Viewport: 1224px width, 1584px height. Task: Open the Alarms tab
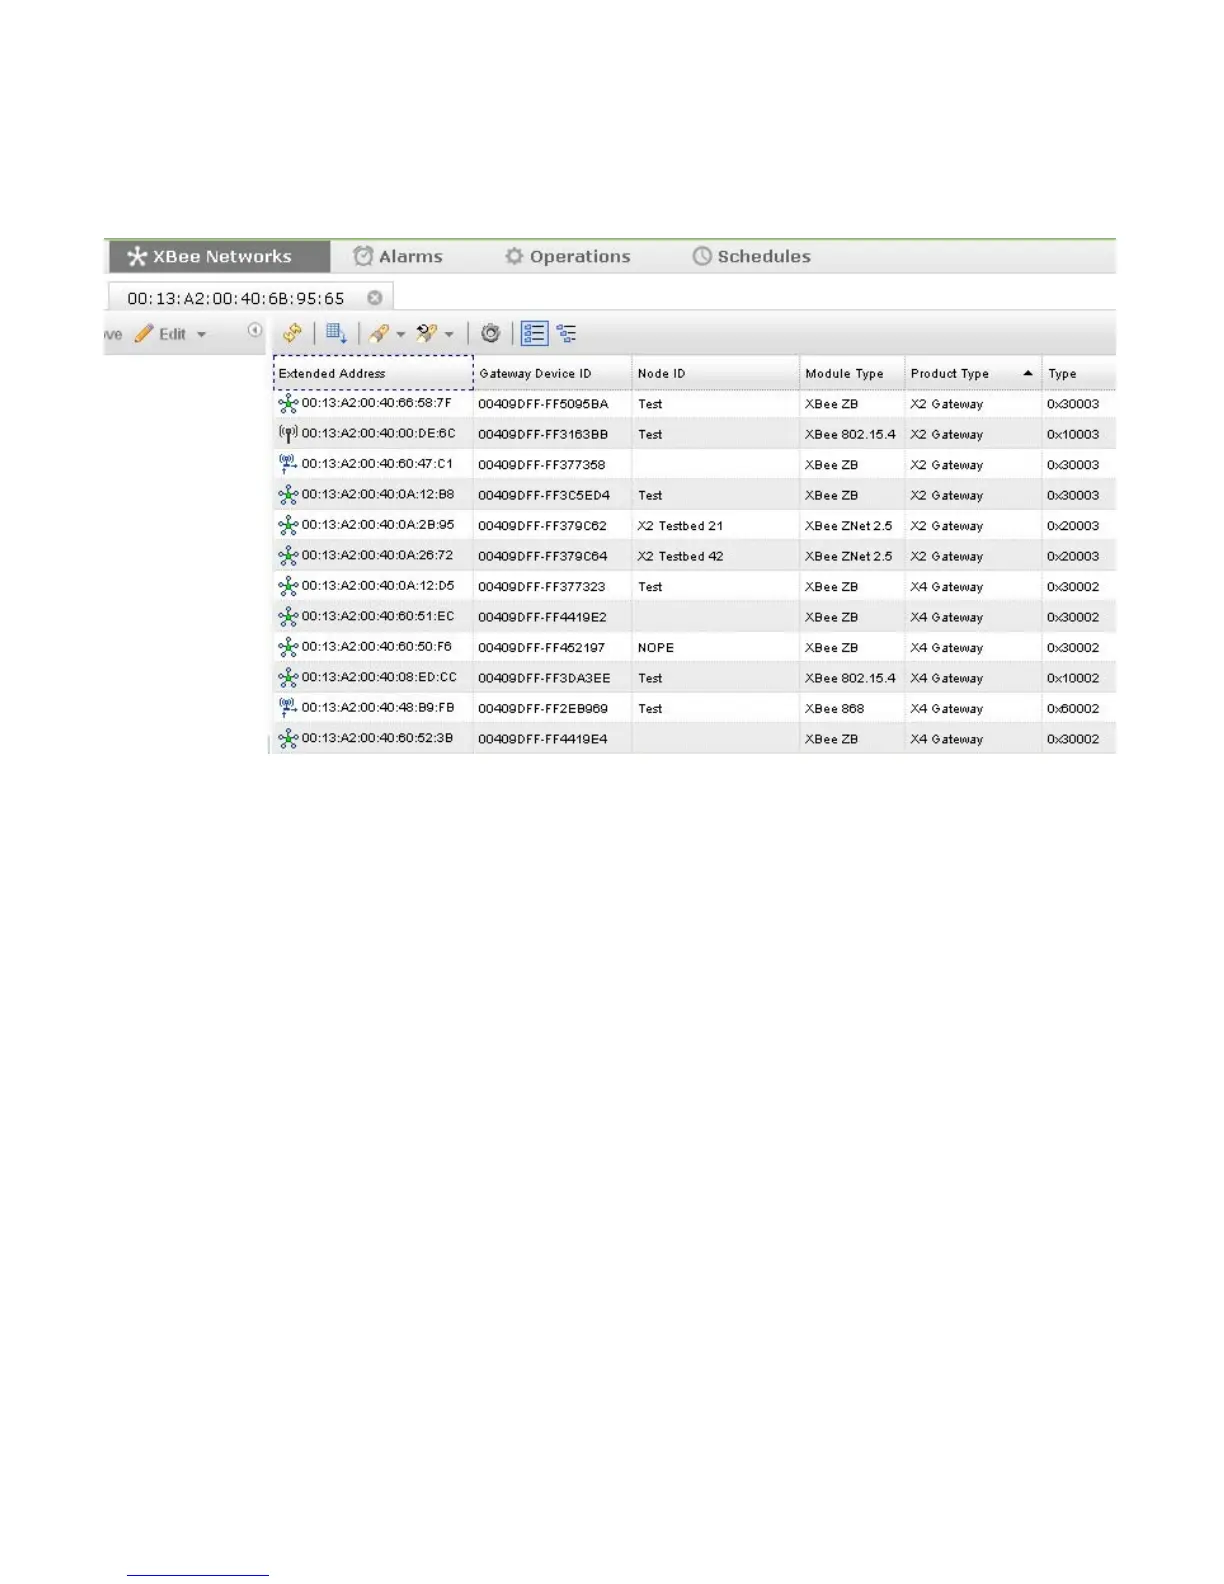pos(398,256)
